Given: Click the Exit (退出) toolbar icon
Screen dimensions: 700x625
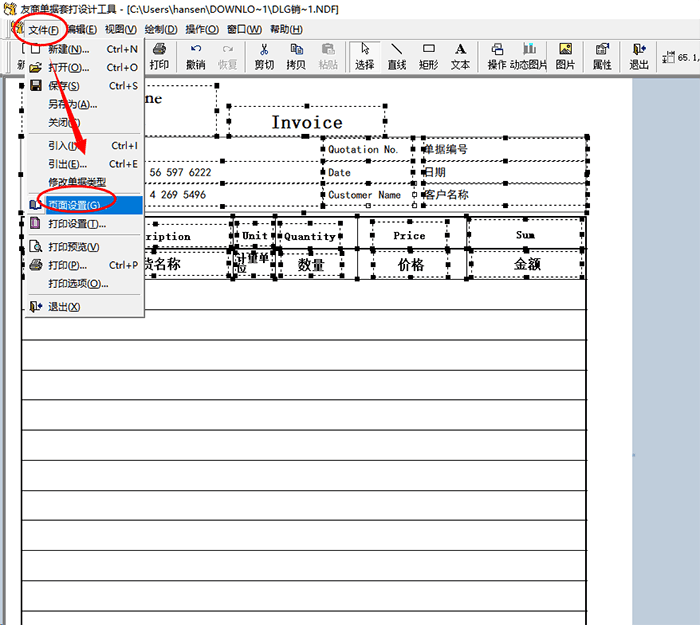Looking at the screenshot, I should (639, 56).
